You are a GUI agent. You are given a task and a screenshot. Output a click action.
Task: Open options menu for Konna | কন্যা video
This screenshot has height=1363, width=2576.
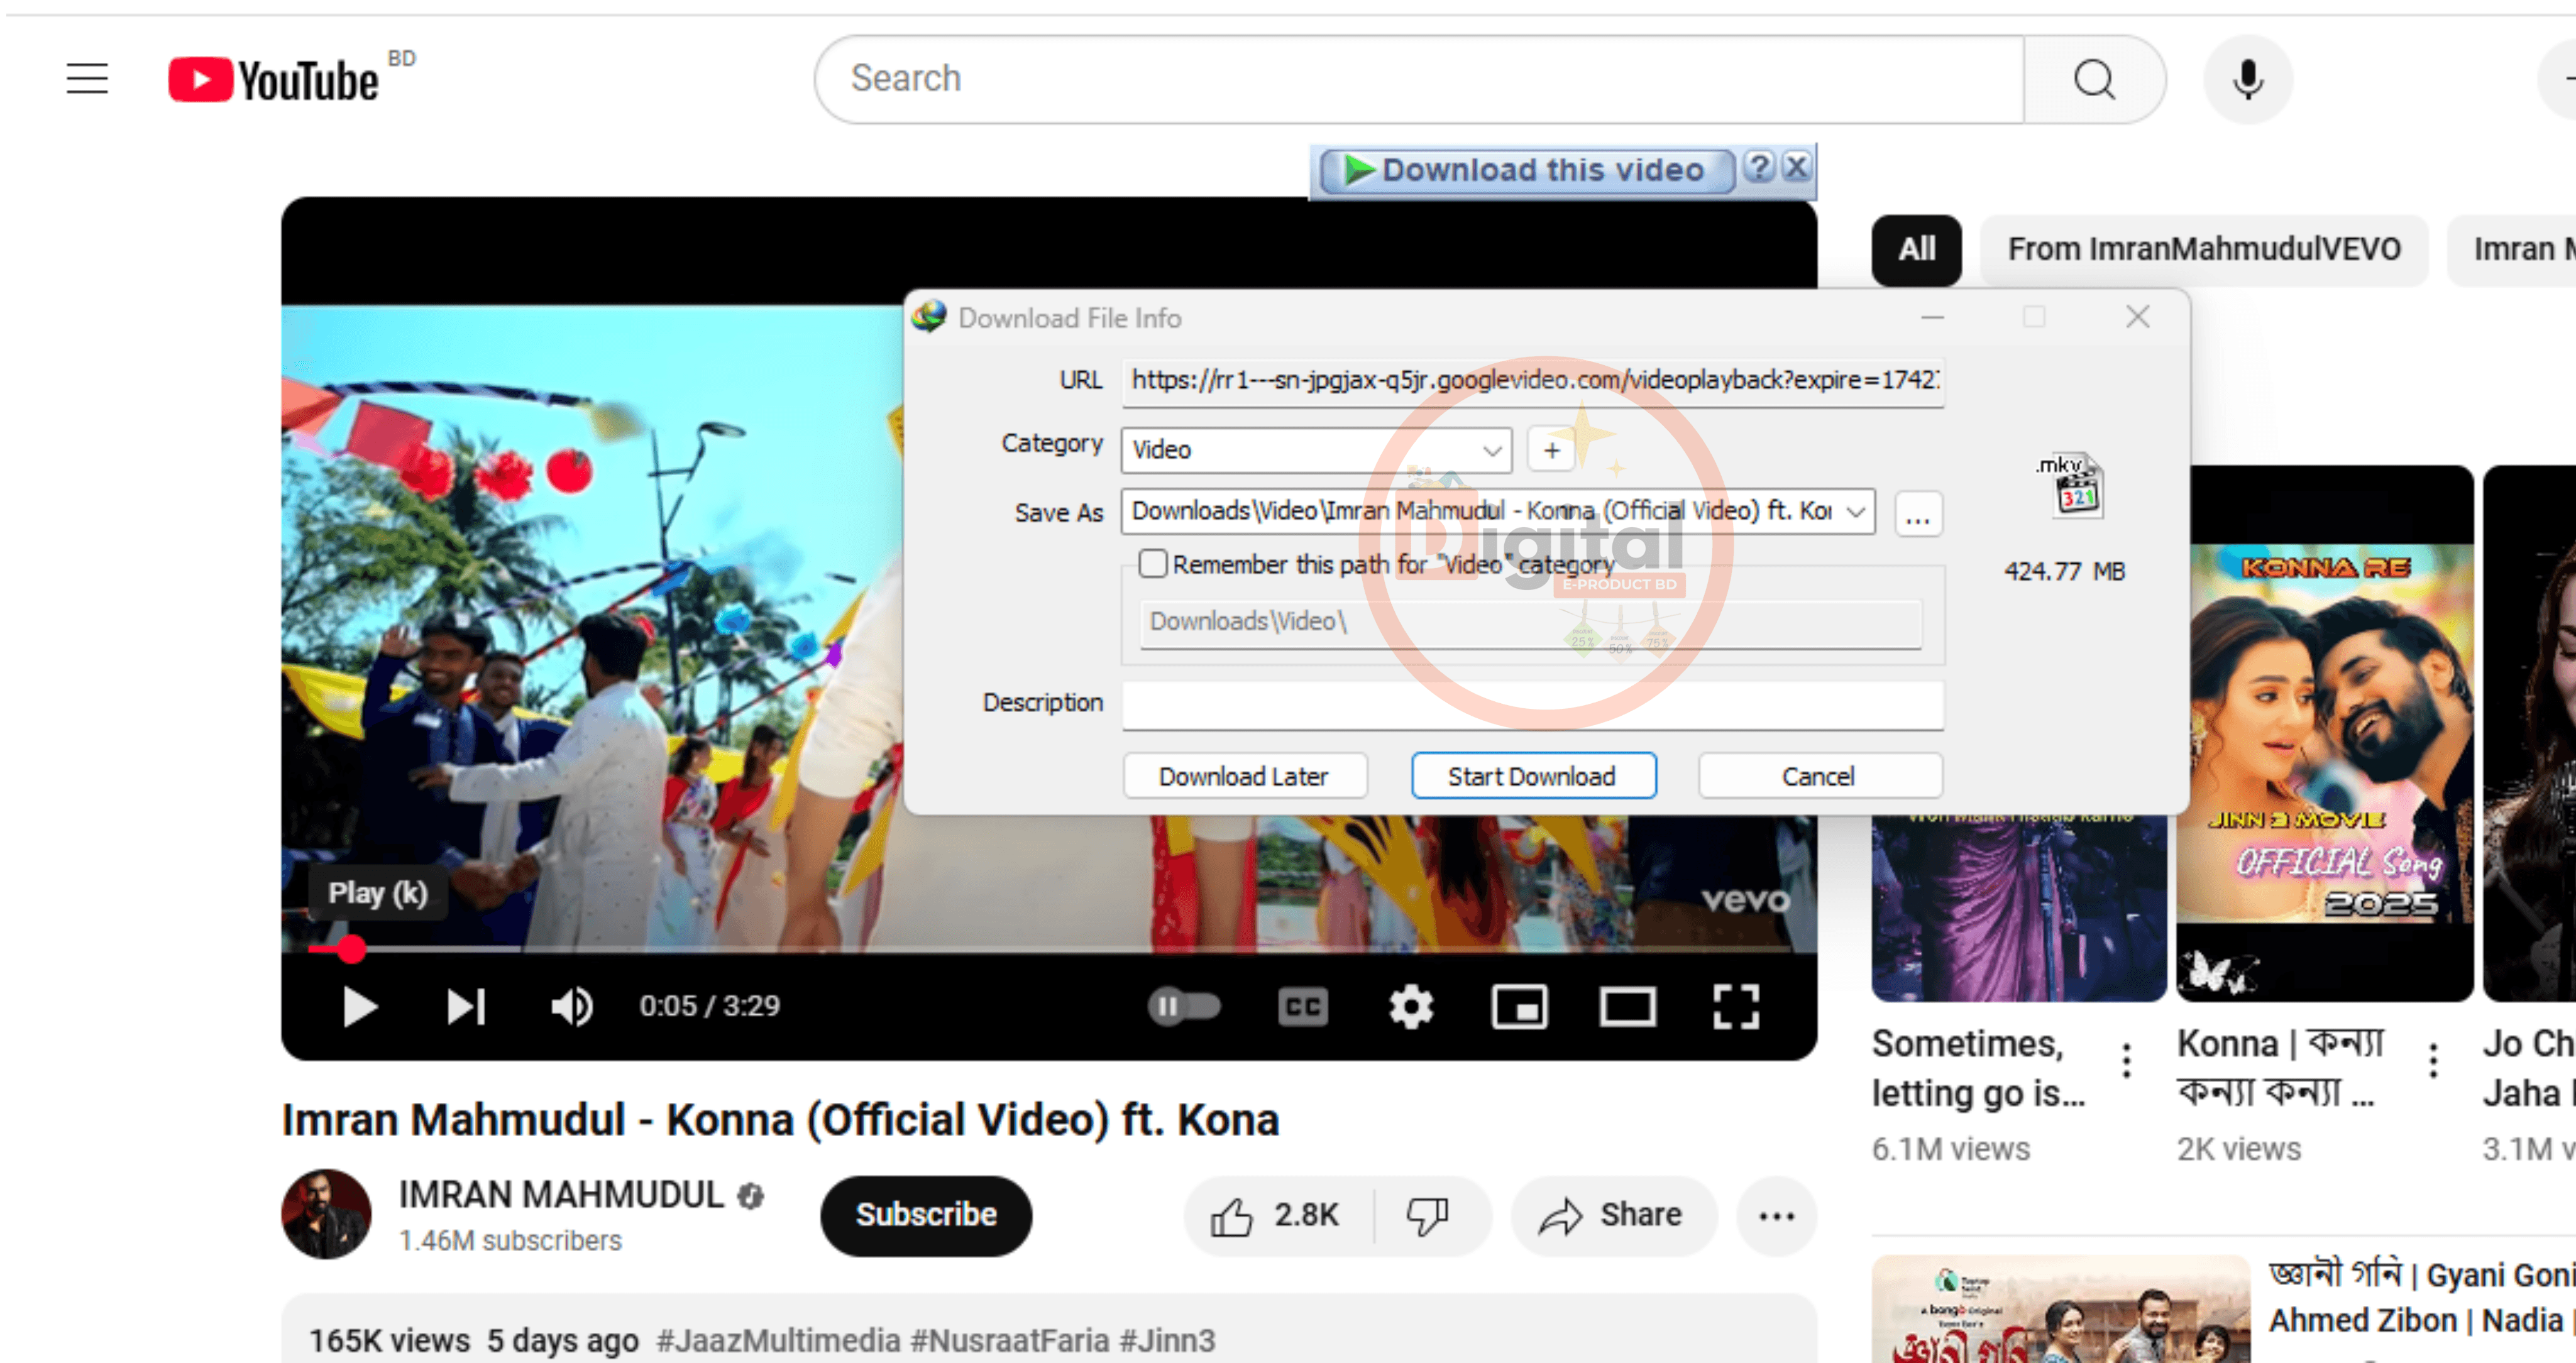[x=2434, y=1060]
